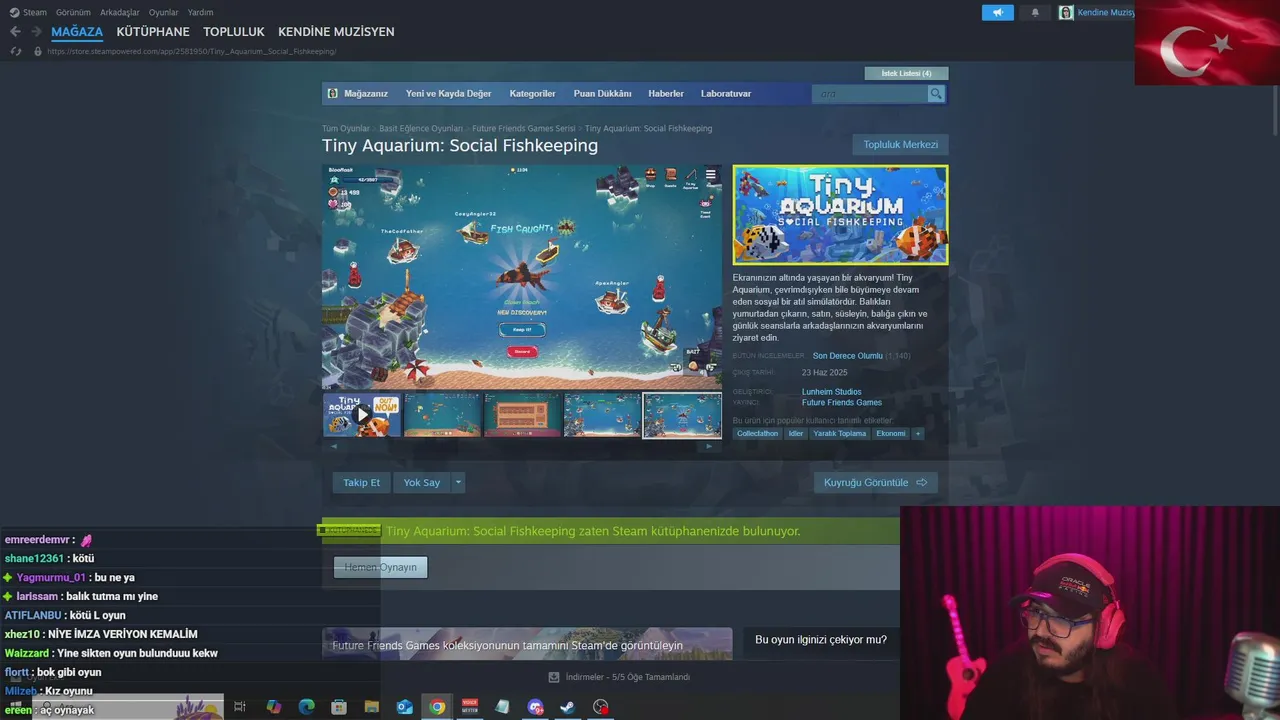Viewport: 1280px width, 720px height.
Task: Select the Idler tag
Action: [796, 434]
